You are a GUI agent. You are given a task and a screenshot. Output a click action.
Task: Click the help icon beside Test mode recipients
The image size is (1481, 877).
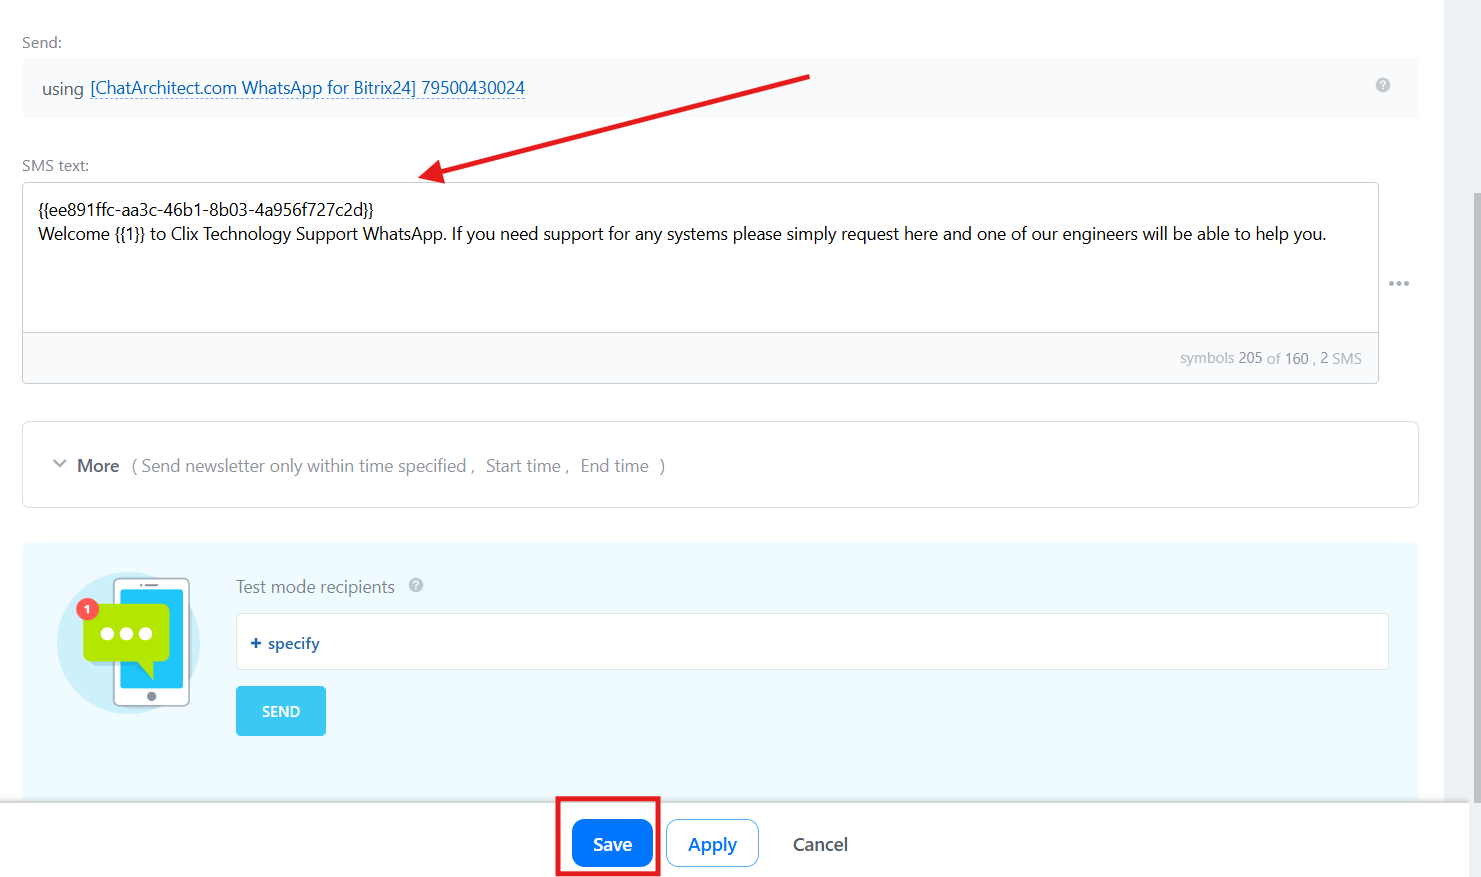[x=416, y=585]
